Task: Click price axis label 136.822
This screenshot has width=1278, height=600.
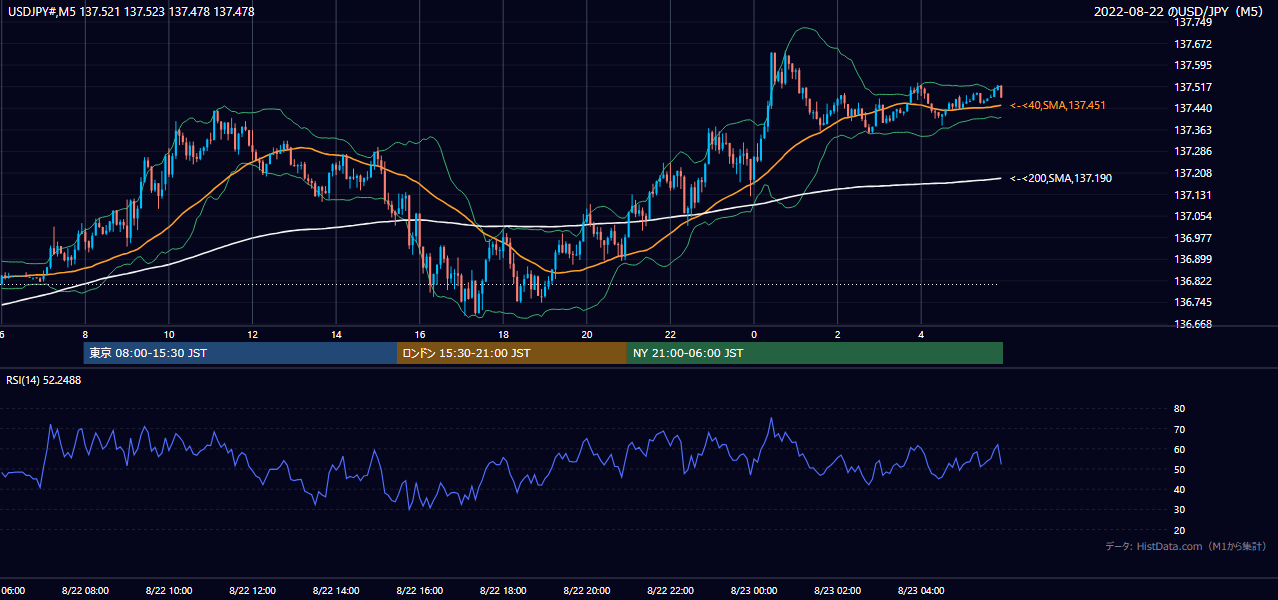Action: click(1192, 281)
